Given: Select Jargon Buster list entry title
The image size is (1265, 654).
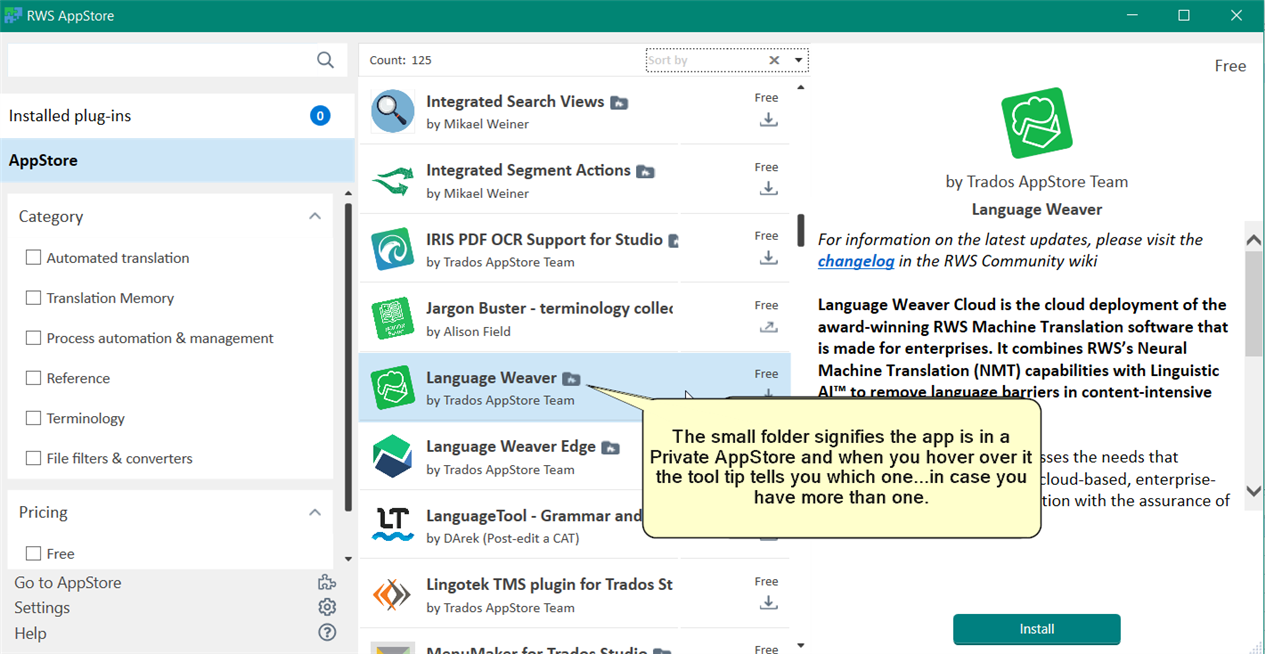Looking at the screenshot, I should (x=549, y=308).
